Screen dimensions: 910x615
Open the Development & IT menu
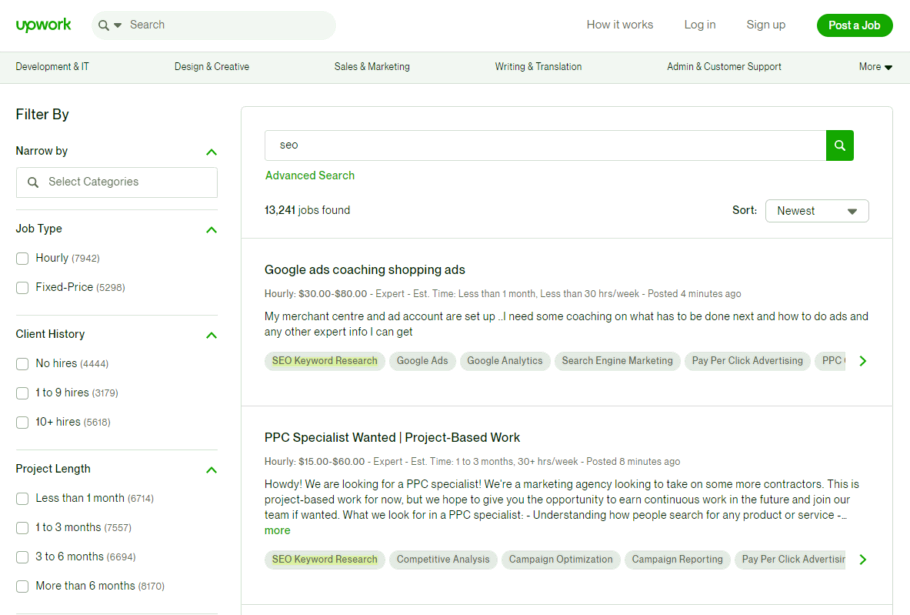pos(52,67)
